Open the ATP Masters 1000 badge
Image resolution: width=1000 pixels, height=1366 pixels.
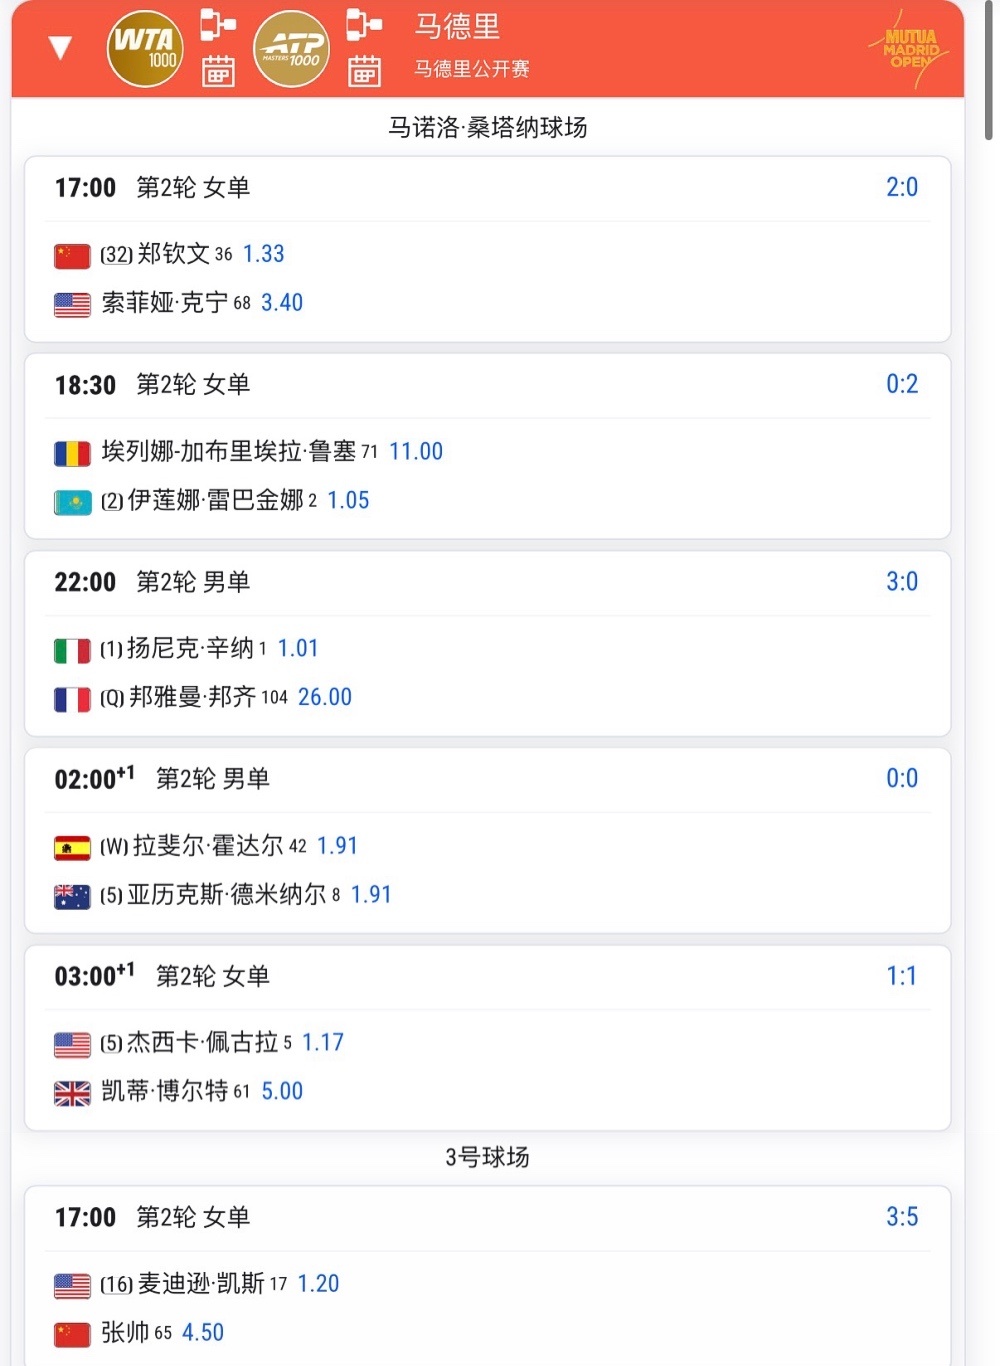point(291,48)
